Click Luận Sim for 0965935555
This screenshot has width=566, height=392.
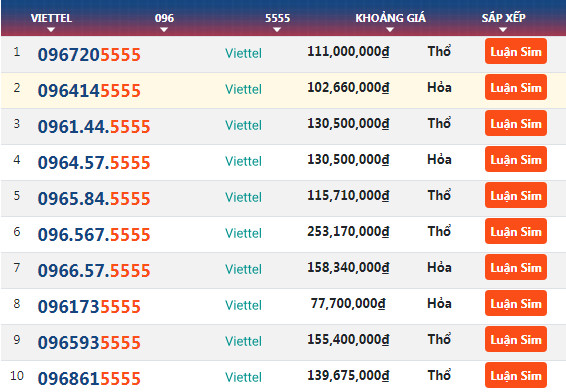tap(516, 339)
